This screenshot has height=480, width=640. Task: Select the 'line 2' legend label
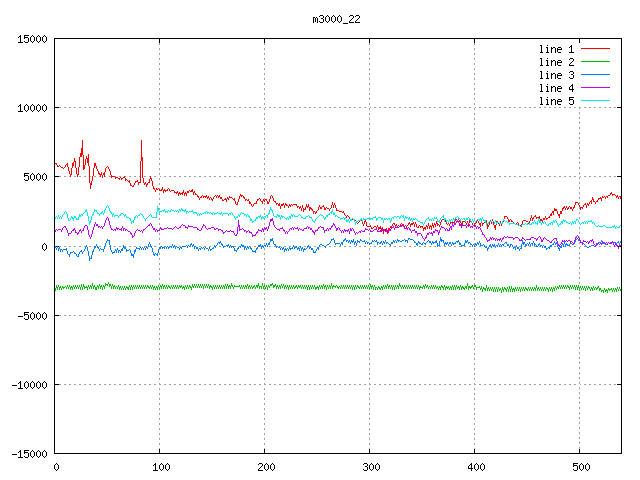pyautogui.click(x=556, y=62)
